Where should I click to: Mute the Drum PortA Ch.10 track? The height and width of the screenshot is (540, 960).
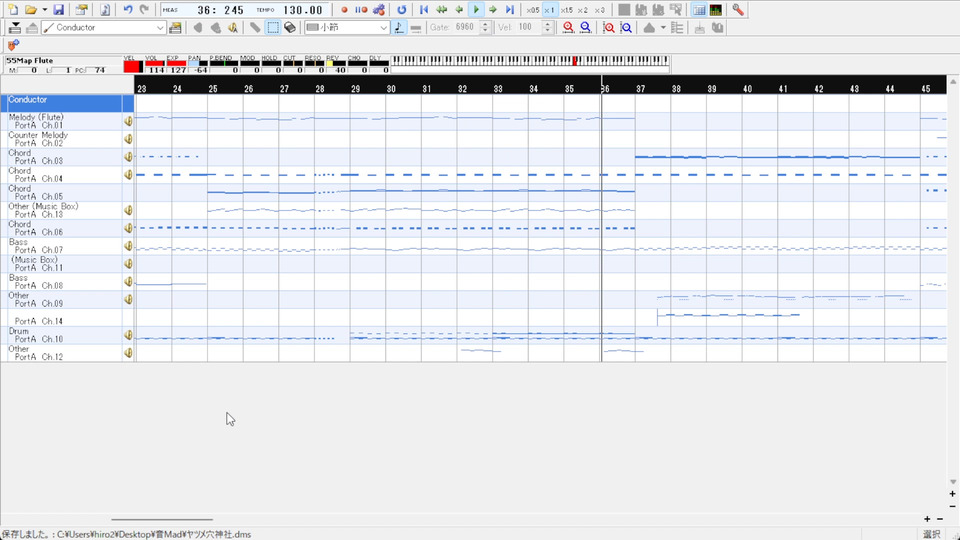click(x=129, y=335)
